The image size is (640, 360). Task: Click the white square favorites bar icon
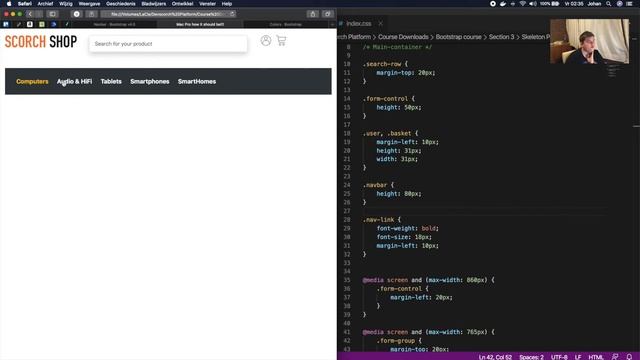point(30,24)
